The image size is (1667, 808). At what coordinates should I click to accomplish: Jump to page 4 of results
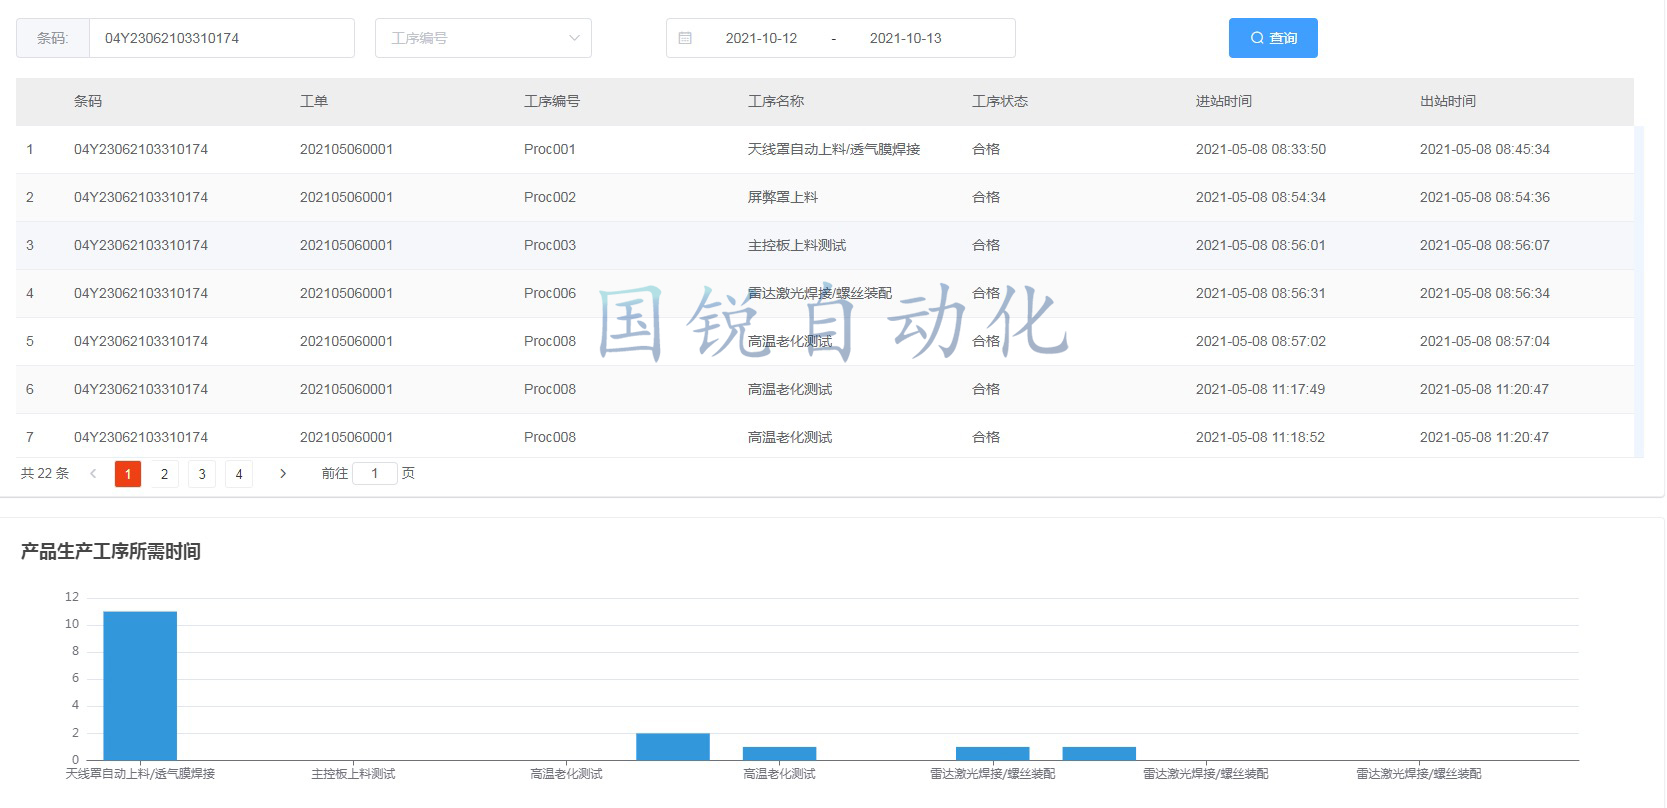[x=239, y=474]
